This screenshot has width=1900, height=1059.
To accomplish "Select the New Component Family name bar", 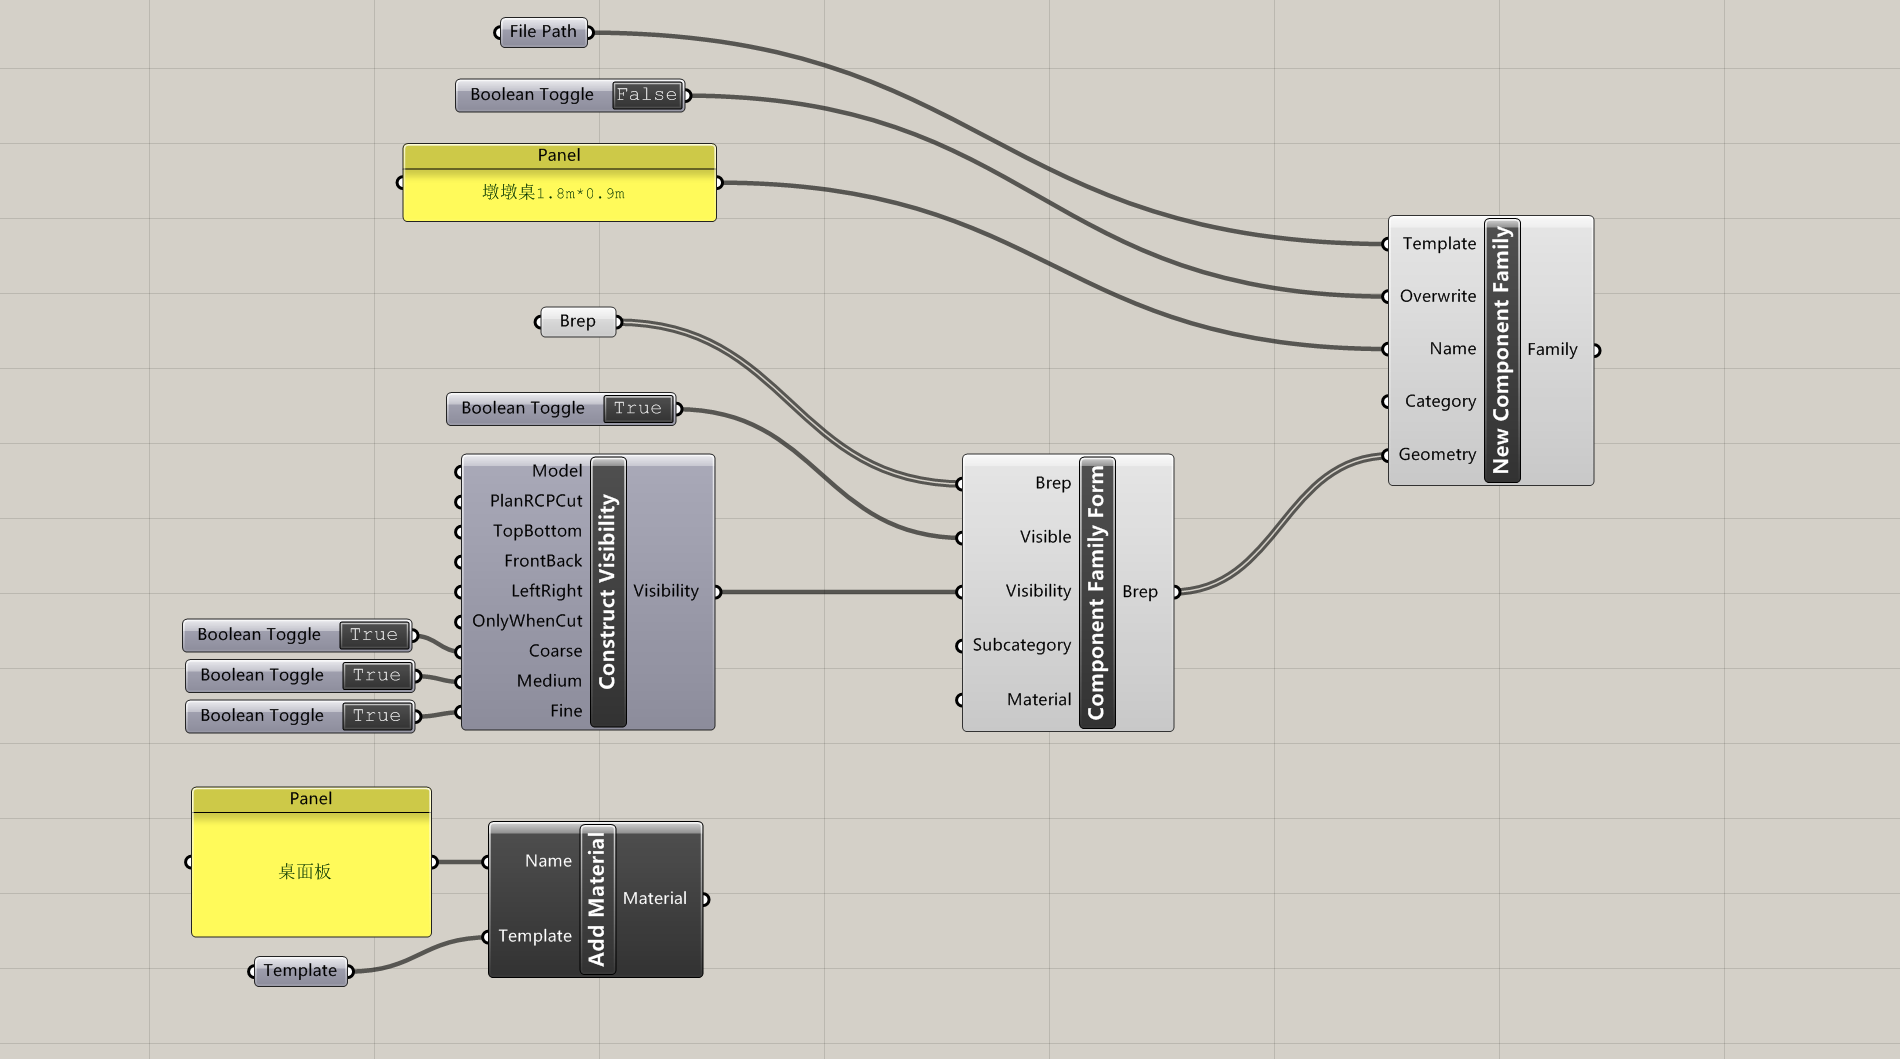I will point(1501,350).
